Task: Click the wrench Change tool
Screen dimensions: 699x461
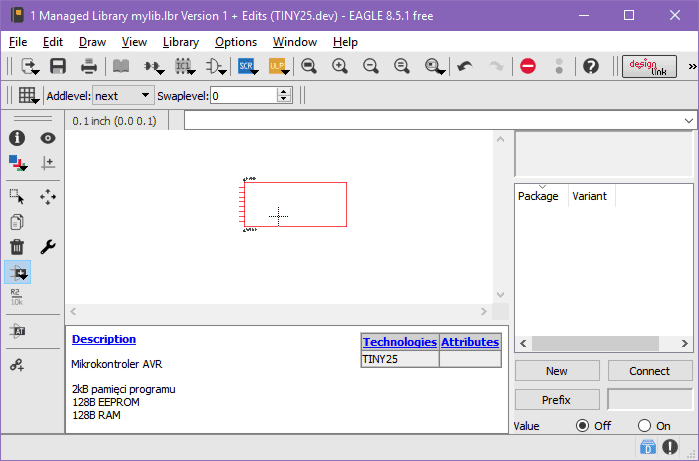Action: [48, 247]
